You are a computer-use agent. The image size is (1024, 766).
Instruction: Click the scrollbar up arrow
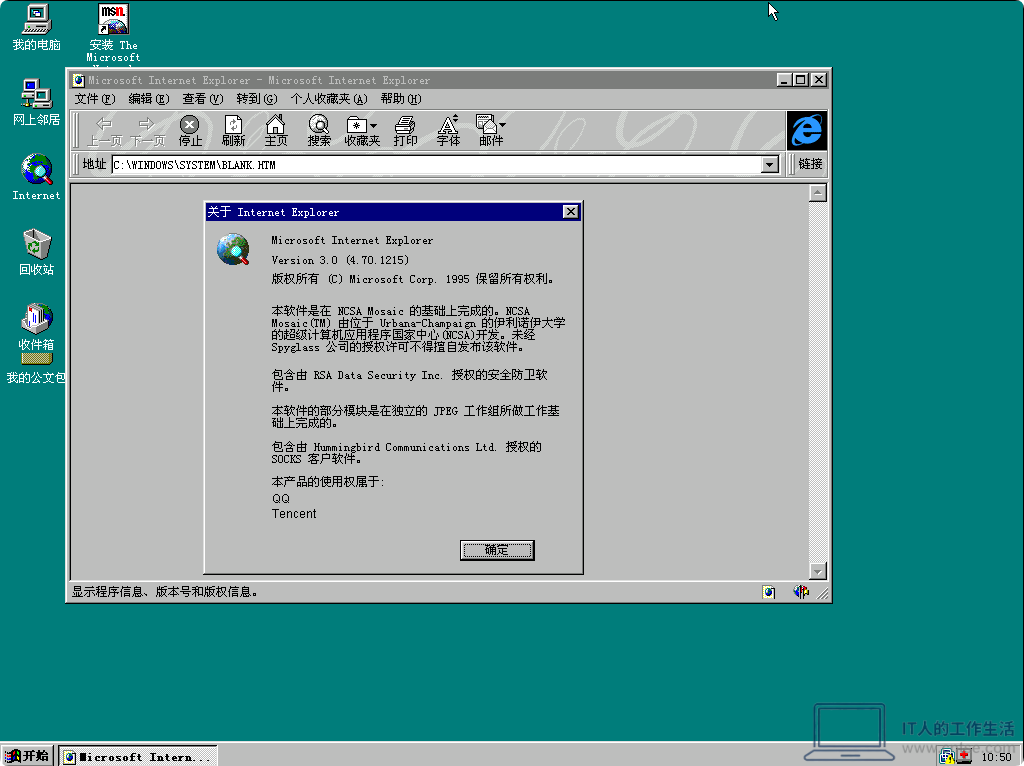(818, 193)
